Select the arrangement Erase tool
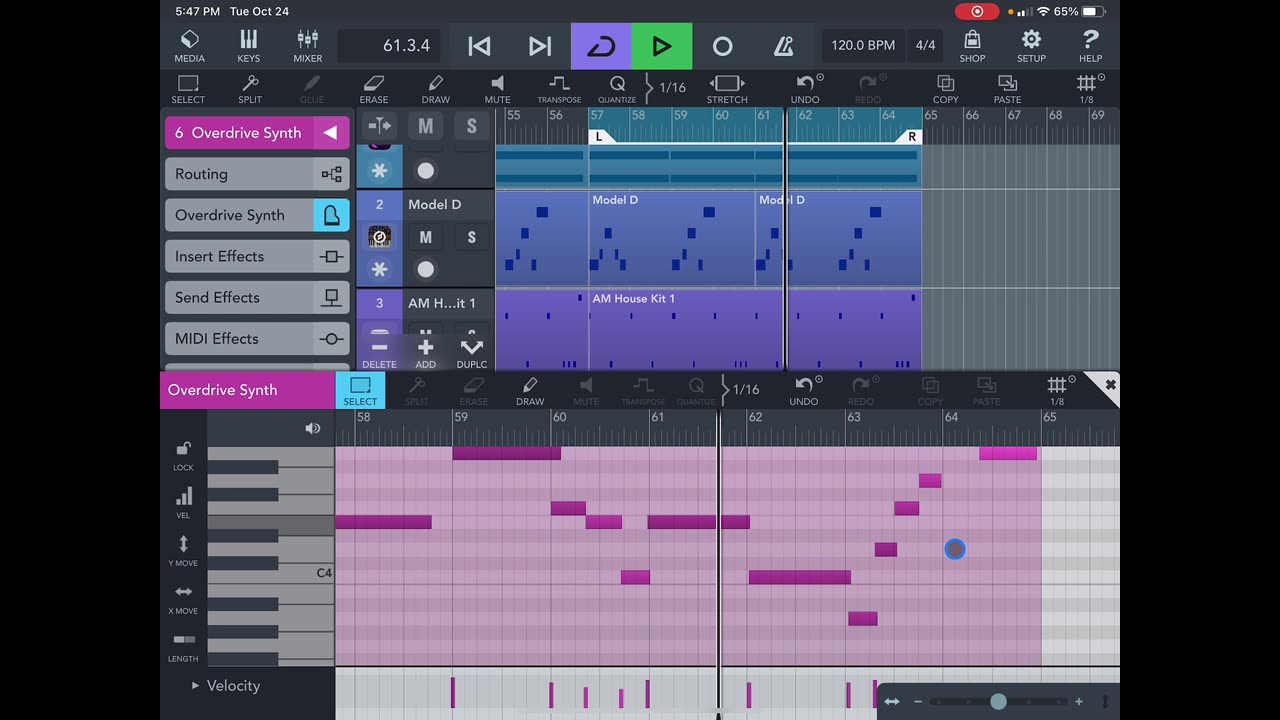The image size is (1280, 720). (x=374, y=89)
